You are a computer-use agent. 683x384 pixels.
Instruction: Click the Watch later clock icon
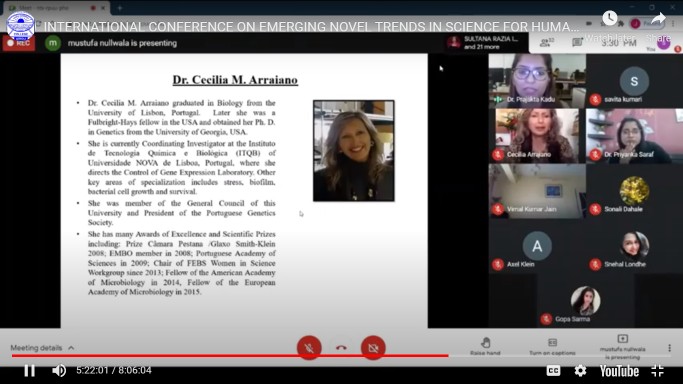click(610, 18)
